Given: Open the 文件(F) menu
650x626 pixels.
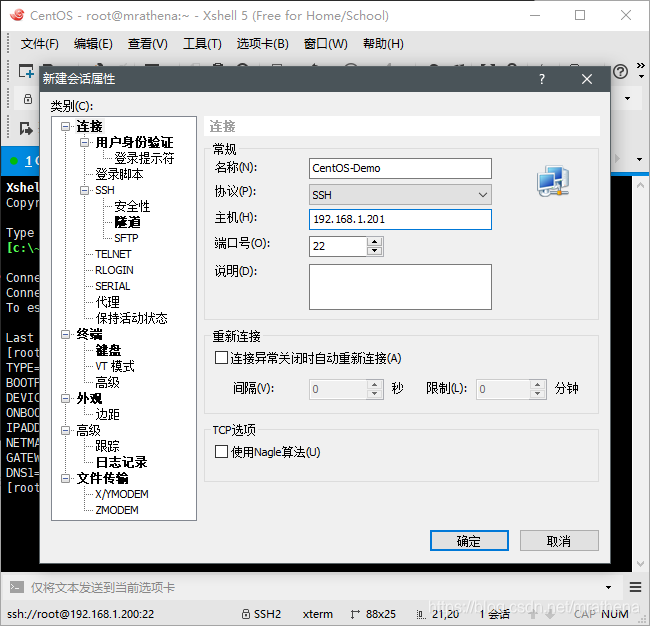Looking at the screenshot, I should [x=40, y=44].
